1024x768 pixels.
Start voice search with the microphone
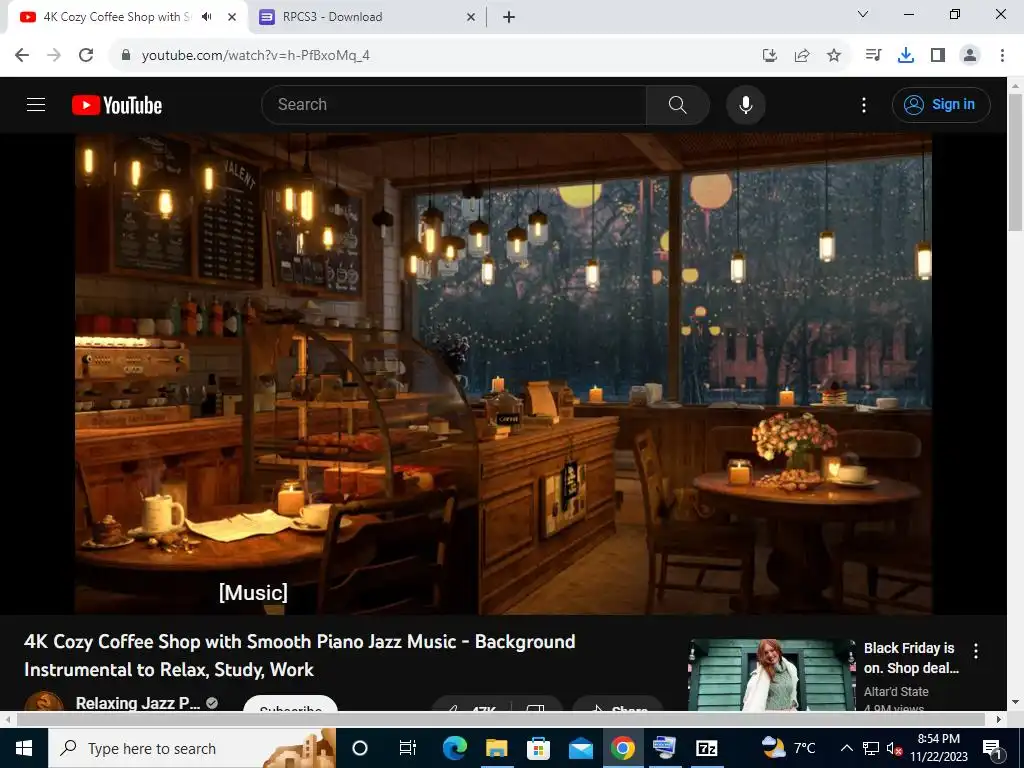coord(745,104)
